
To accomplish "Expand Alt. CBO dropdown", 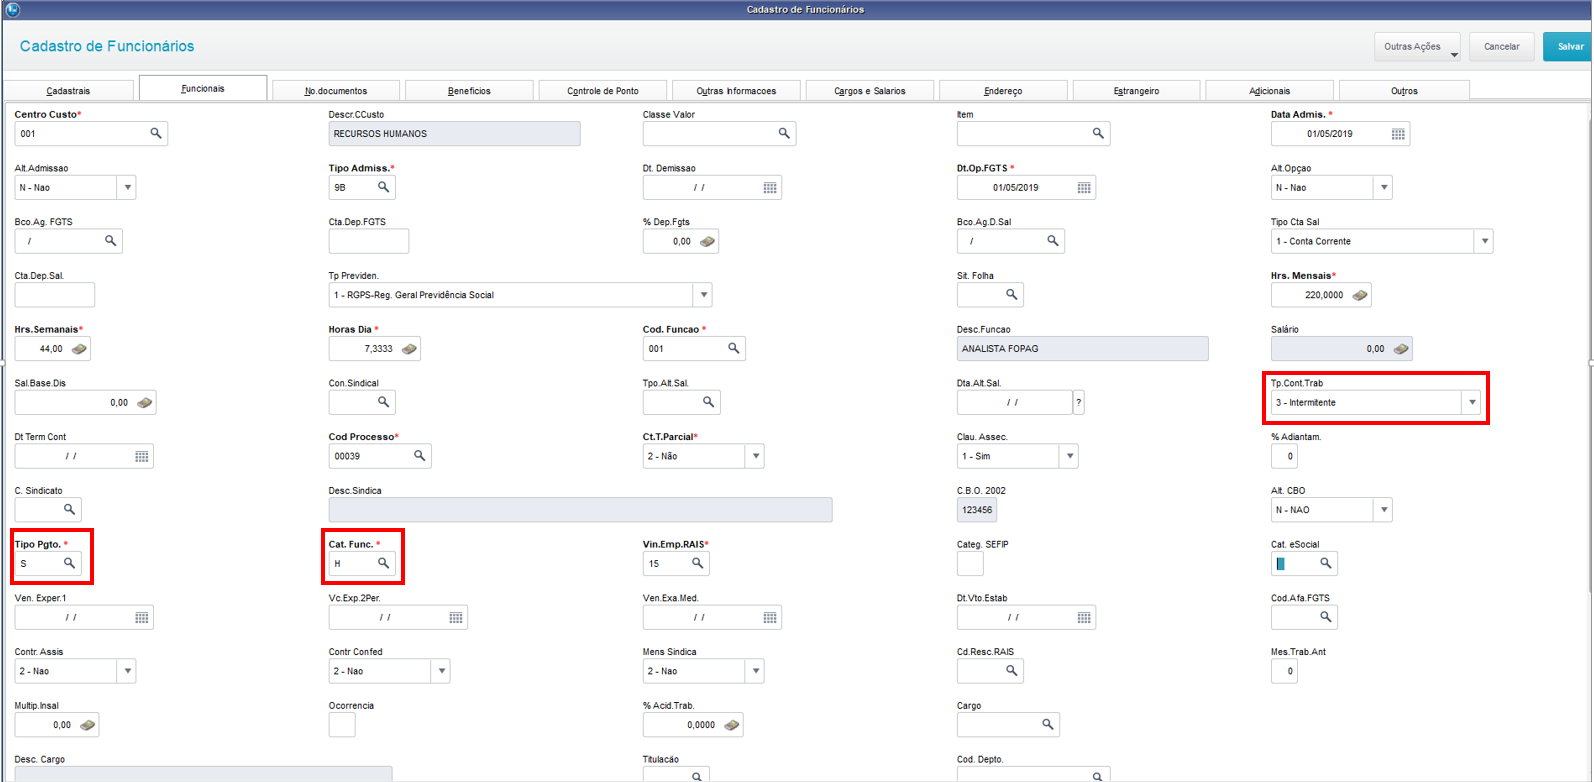I will pyautogui.click(x=1384, y=510).
